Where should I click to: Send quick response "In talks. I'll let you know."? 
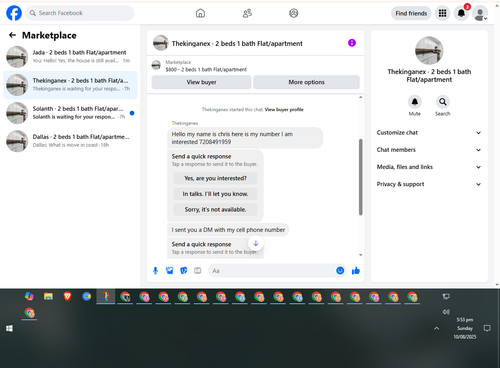click(215, 194)
